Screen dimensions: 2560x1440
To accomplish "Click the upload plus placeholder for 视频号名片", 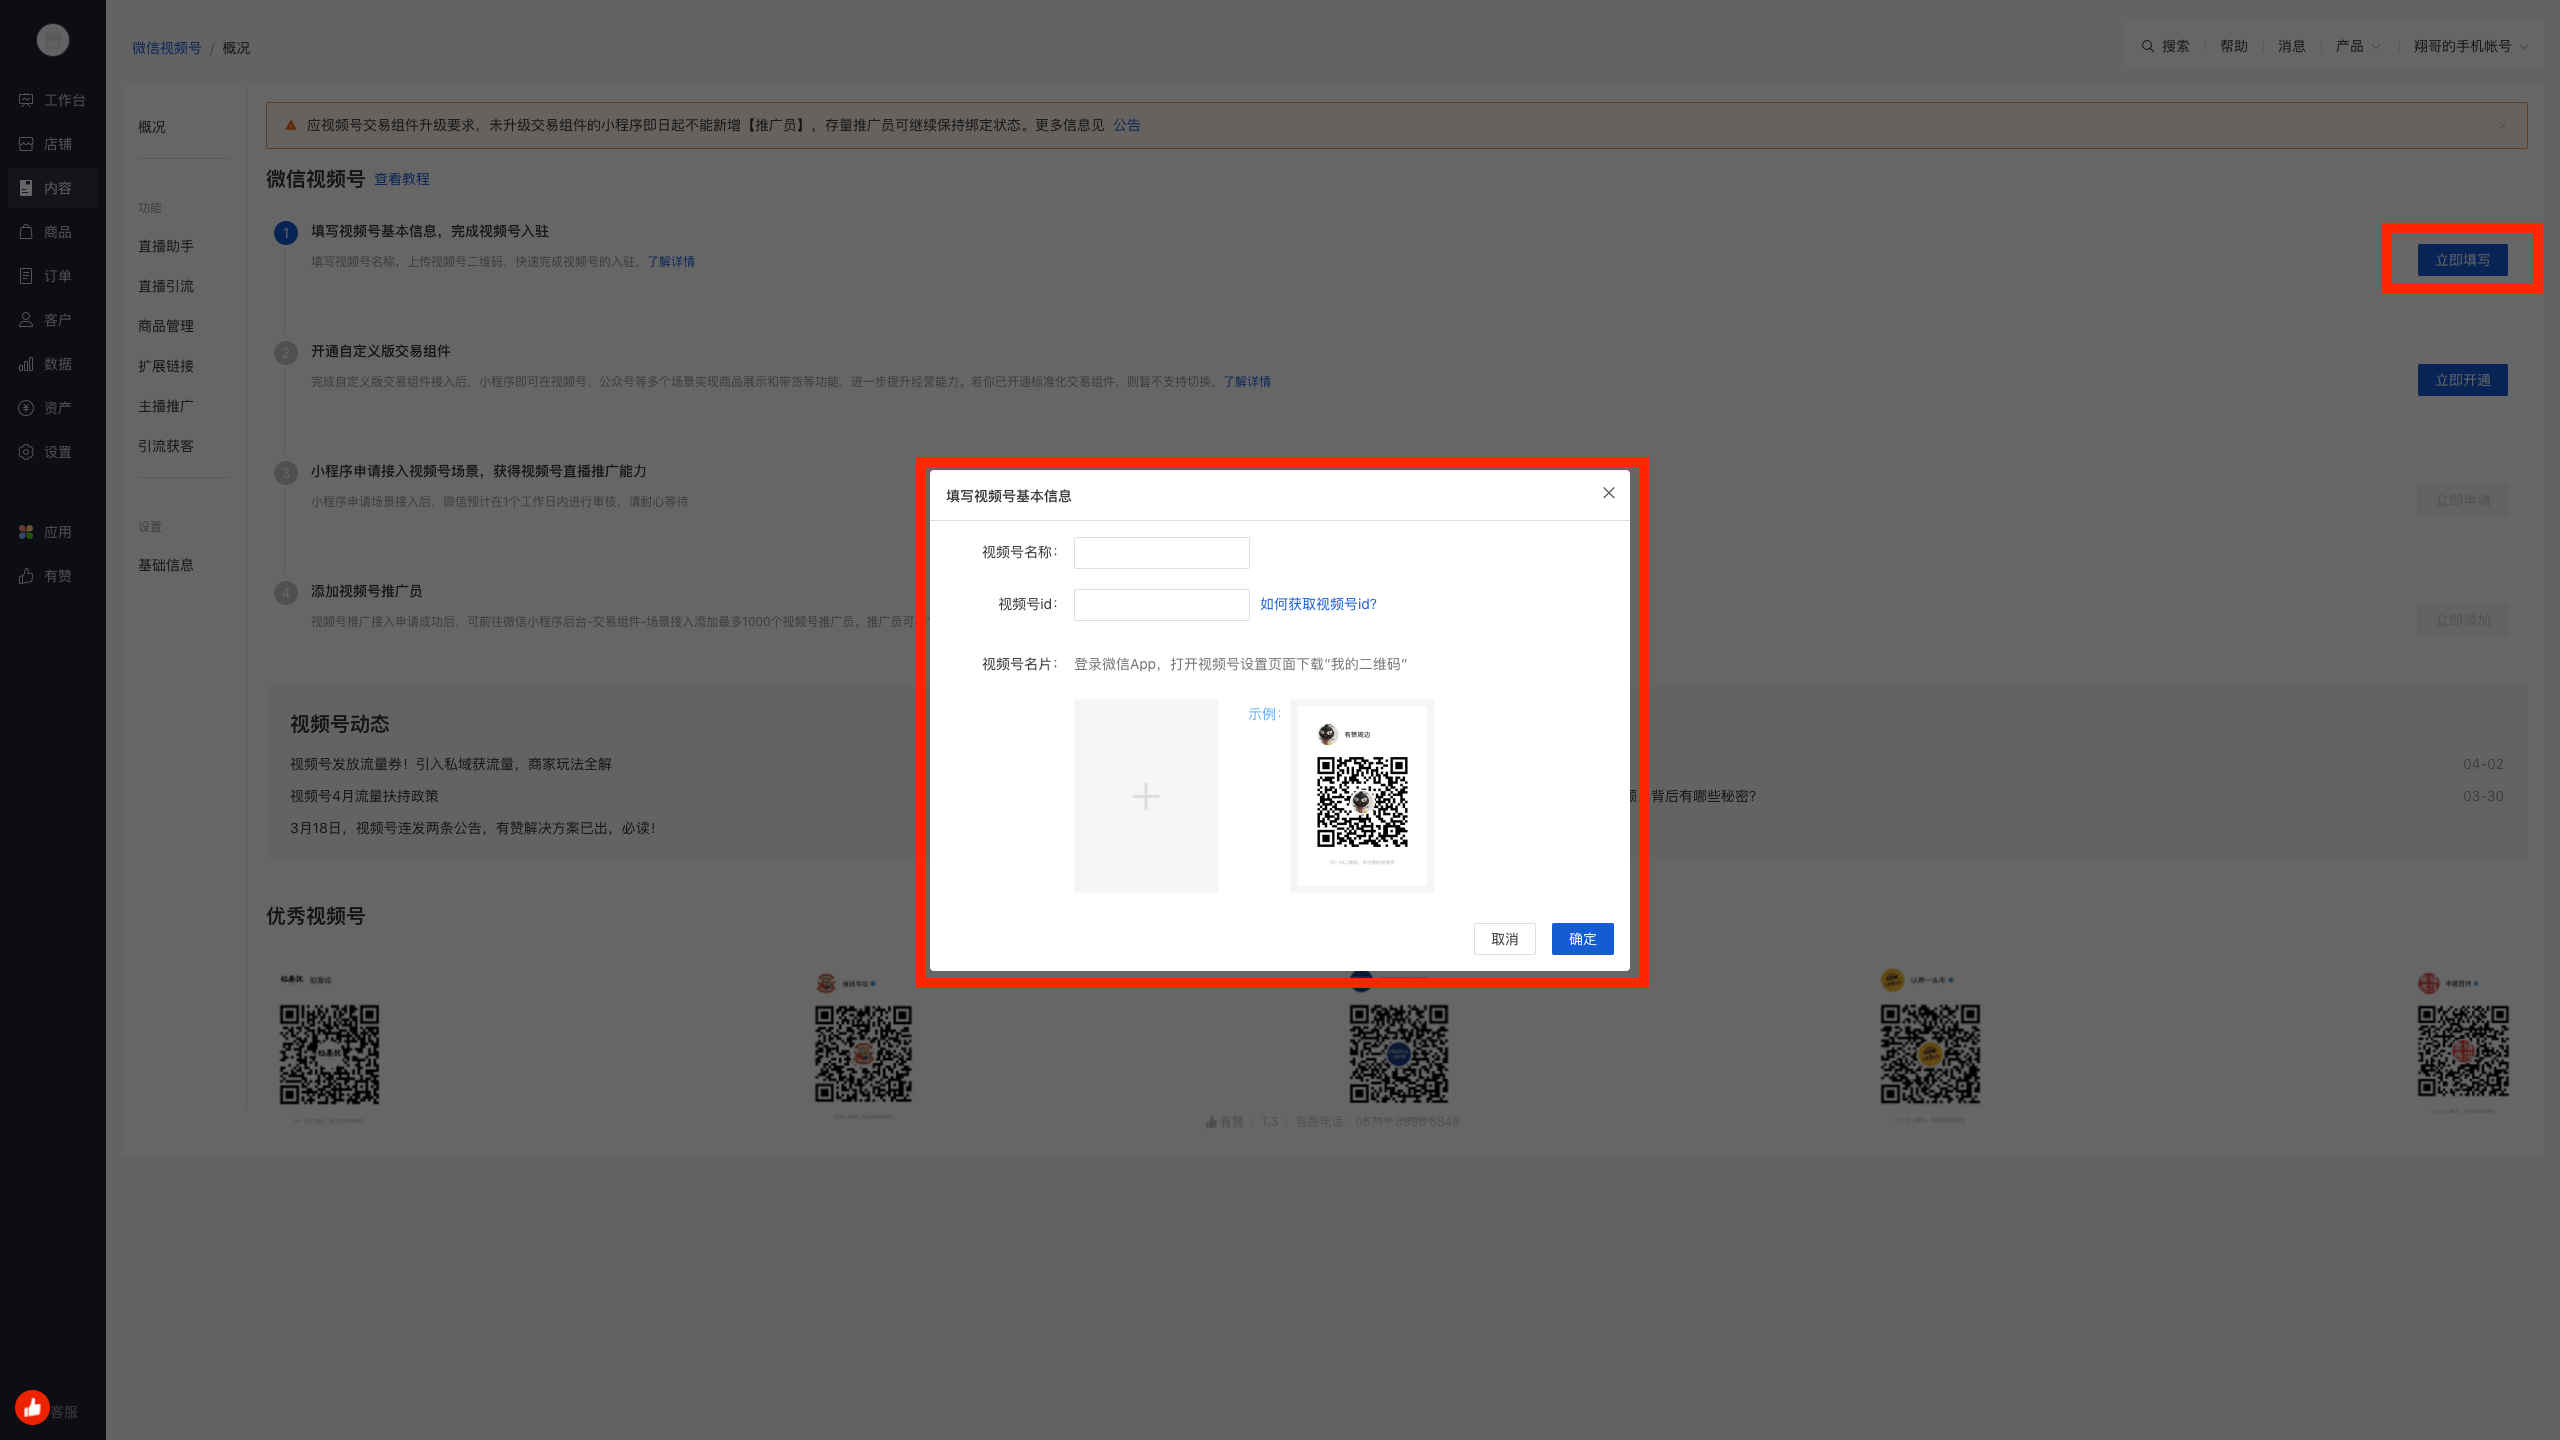I will tap(1146, 796).
